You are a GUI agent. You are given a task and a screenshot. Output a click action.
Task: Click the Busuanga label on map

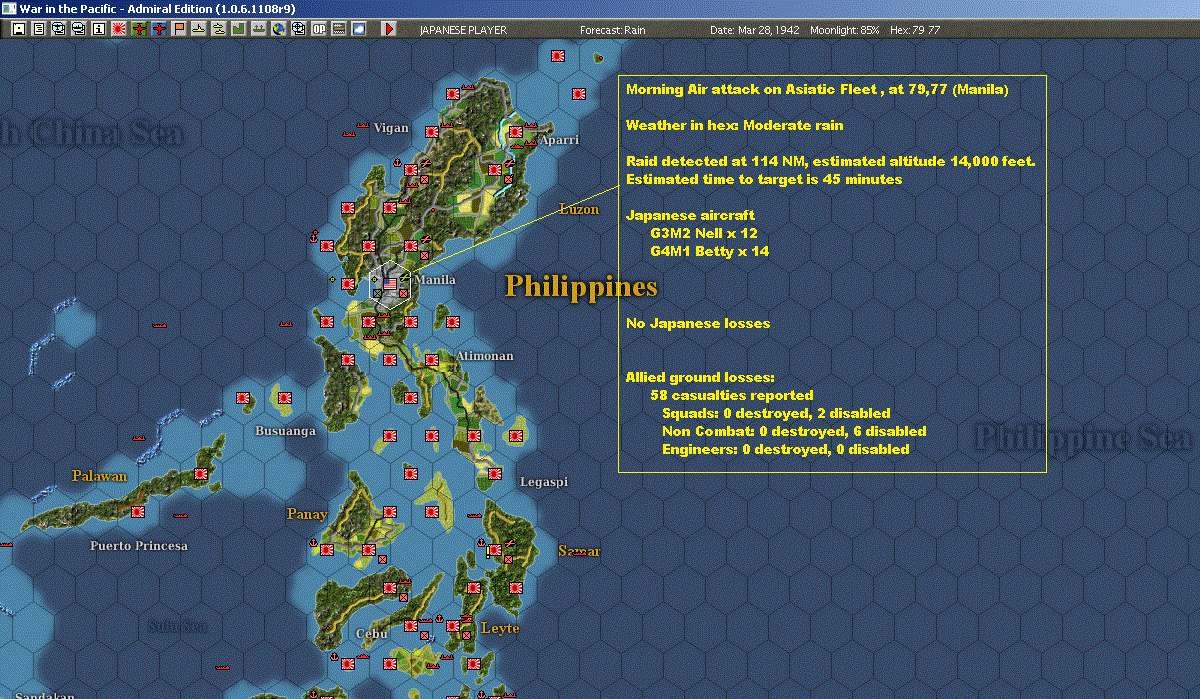pyautogui.click(x=286, y=431)
